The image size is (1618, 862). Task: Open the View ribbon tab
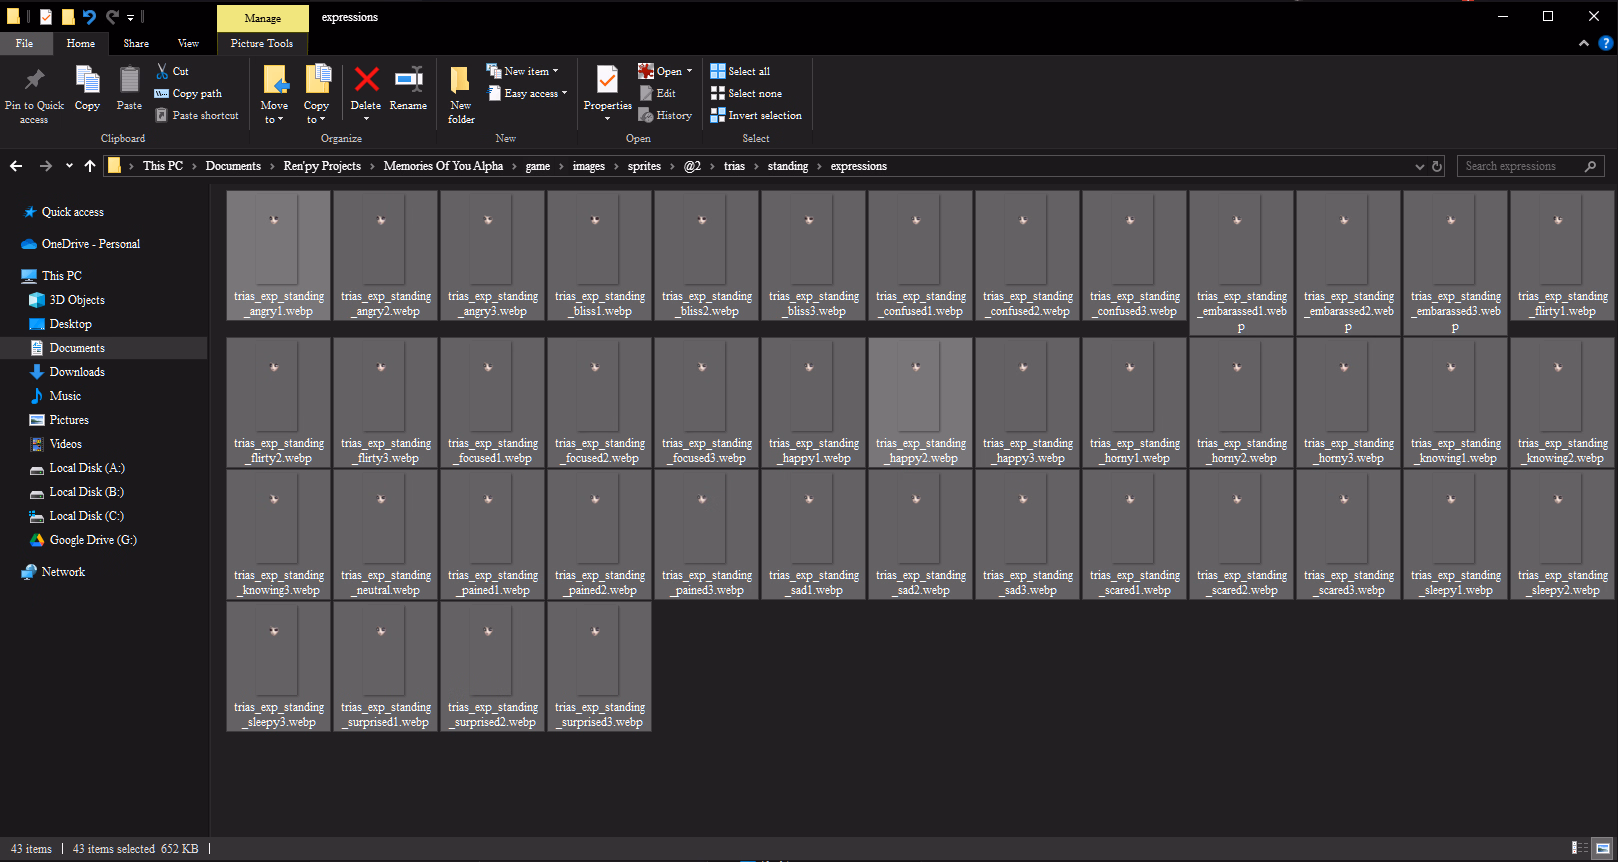pos(188,43)
